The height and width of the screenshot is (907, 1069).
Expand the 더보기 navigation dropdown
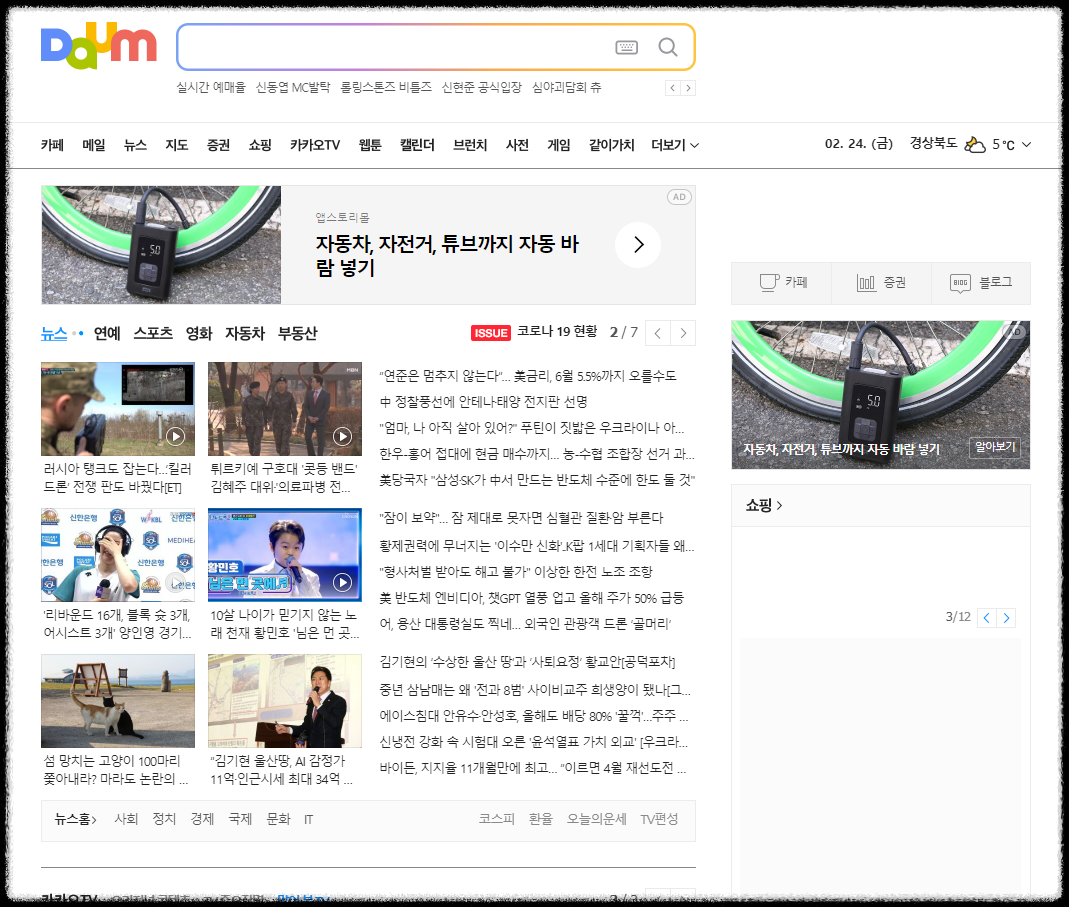tap(675, 145)
